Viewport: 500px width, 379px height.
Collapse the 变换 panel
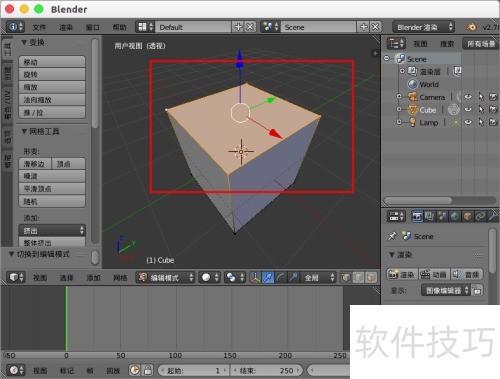[x=24, y=42]
